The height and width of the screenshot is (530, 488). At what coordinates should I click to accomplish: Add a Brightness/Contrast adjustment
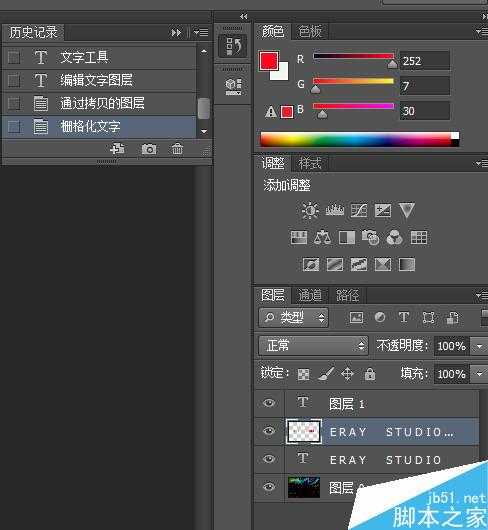[x=310, y=210]
